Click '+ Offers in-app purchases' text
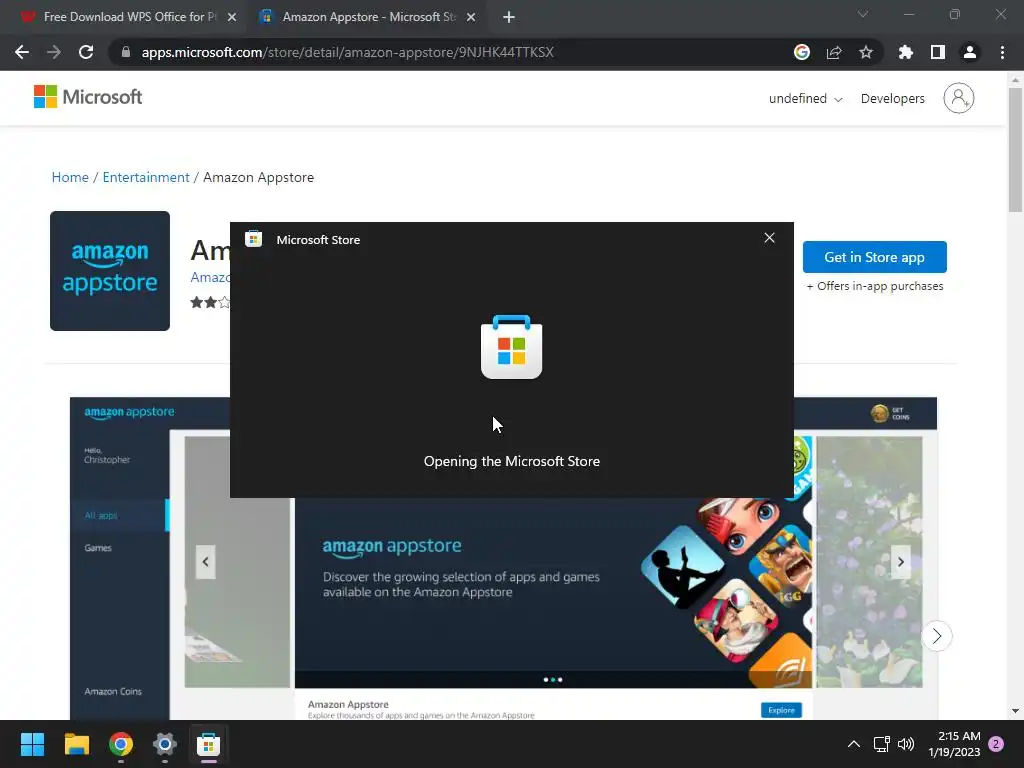1024x768 pixels. (x=874, y=286)
